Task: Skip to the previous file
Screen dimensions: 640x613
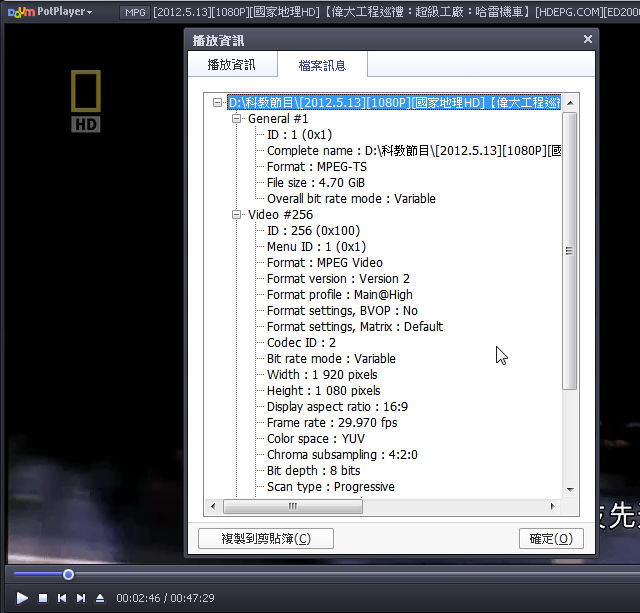Action: click(x=62, y=598)
